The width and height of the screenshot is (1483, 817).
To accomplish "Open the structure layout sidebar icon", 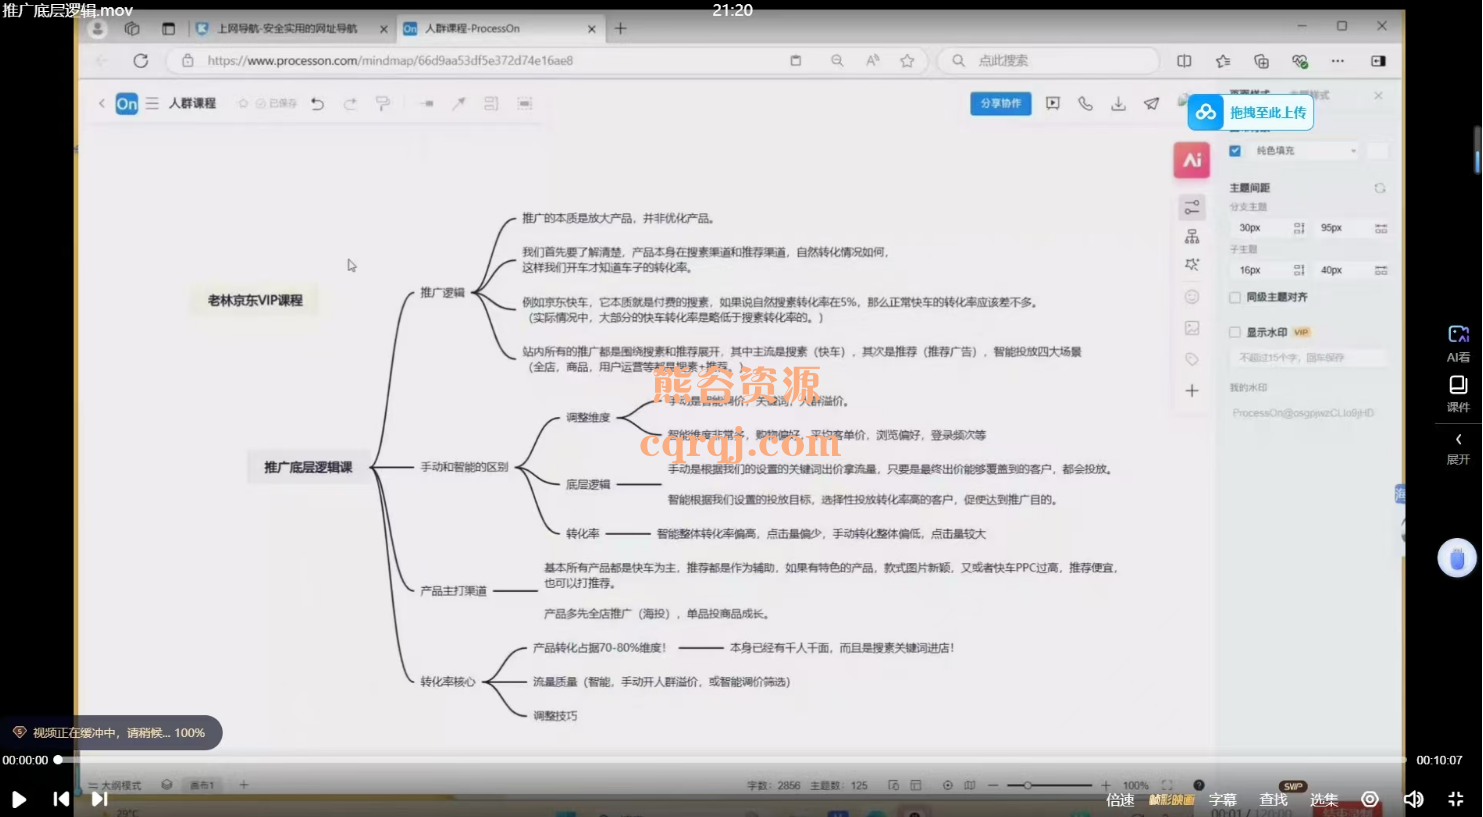I will coord(1192,236).
